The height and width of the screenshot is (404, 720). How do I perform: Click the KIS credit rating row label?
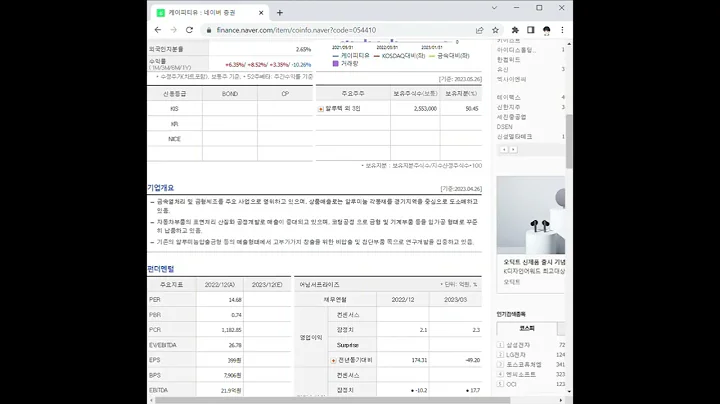point(174,109)
